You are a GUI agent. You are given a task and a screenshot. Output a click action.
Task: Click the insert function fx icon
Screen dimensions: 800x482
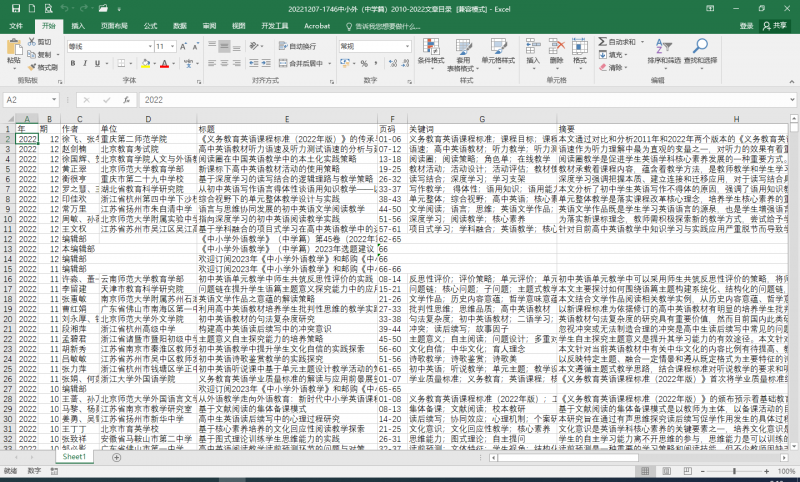point(127,100)
